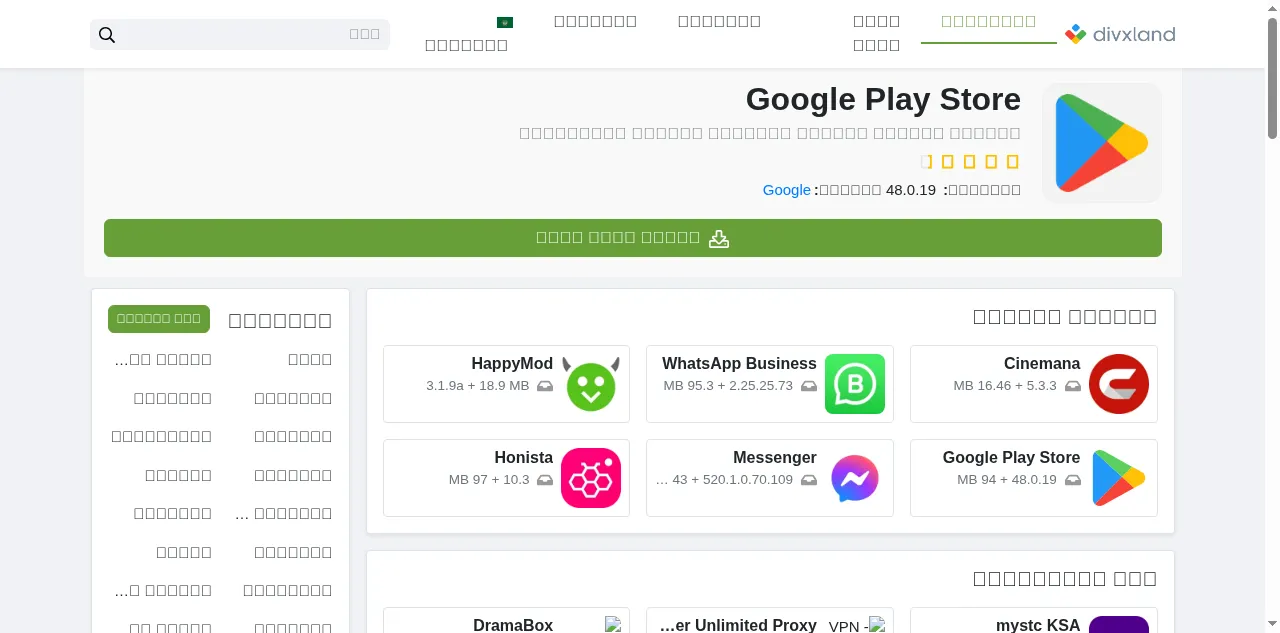Click the text "MB 95.3 + 2.25.25.73"
Screen dimensions: 1280x633
[728, 386]
